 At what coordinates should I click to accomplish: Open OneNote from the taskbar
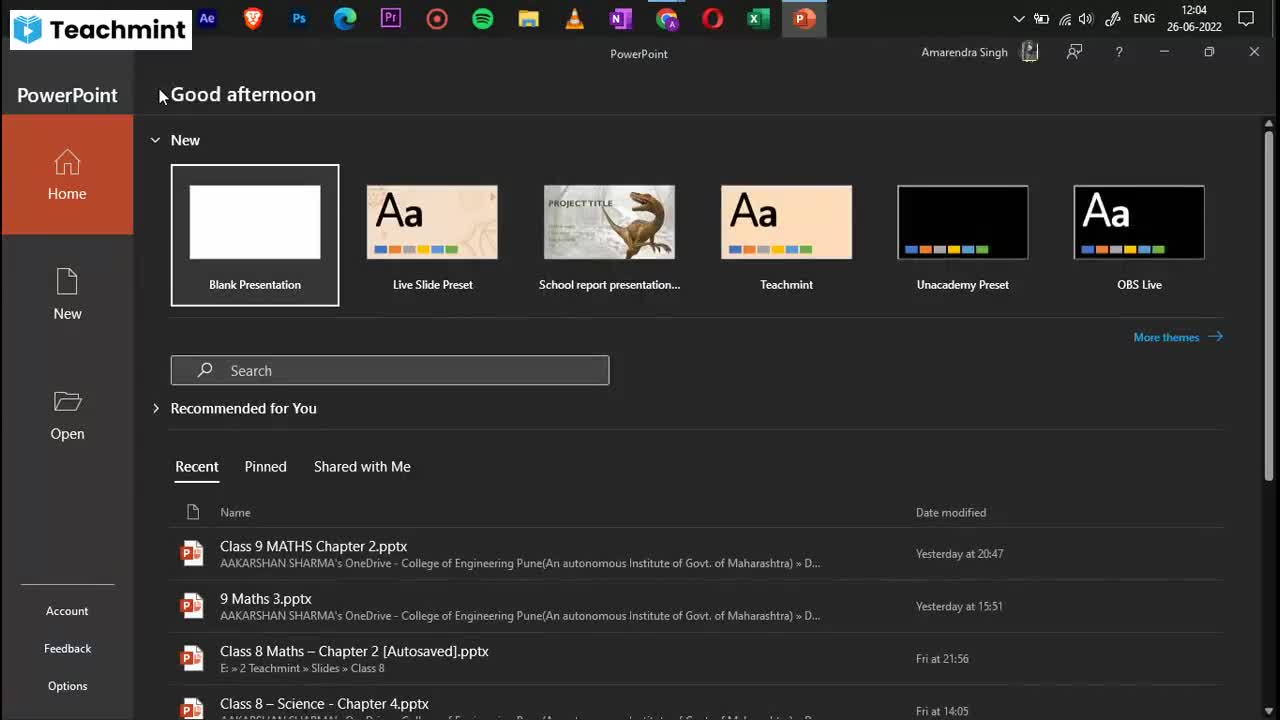click(620, 18)
